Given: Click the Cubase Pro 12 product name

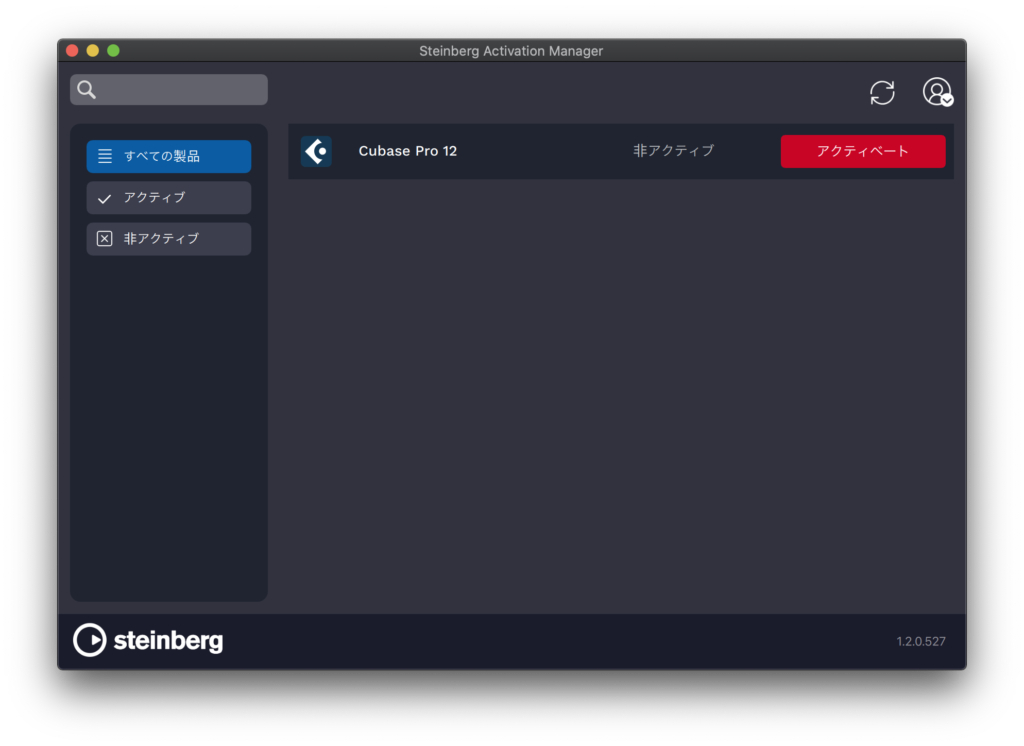Looking at the screenshot, I should point(407,151).
